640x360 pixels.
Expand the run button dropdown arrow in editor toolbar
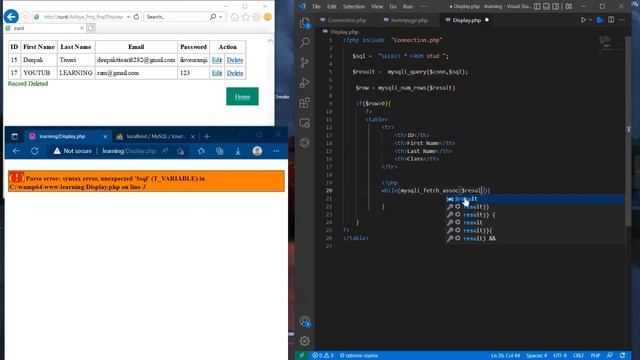pos(590,20)
